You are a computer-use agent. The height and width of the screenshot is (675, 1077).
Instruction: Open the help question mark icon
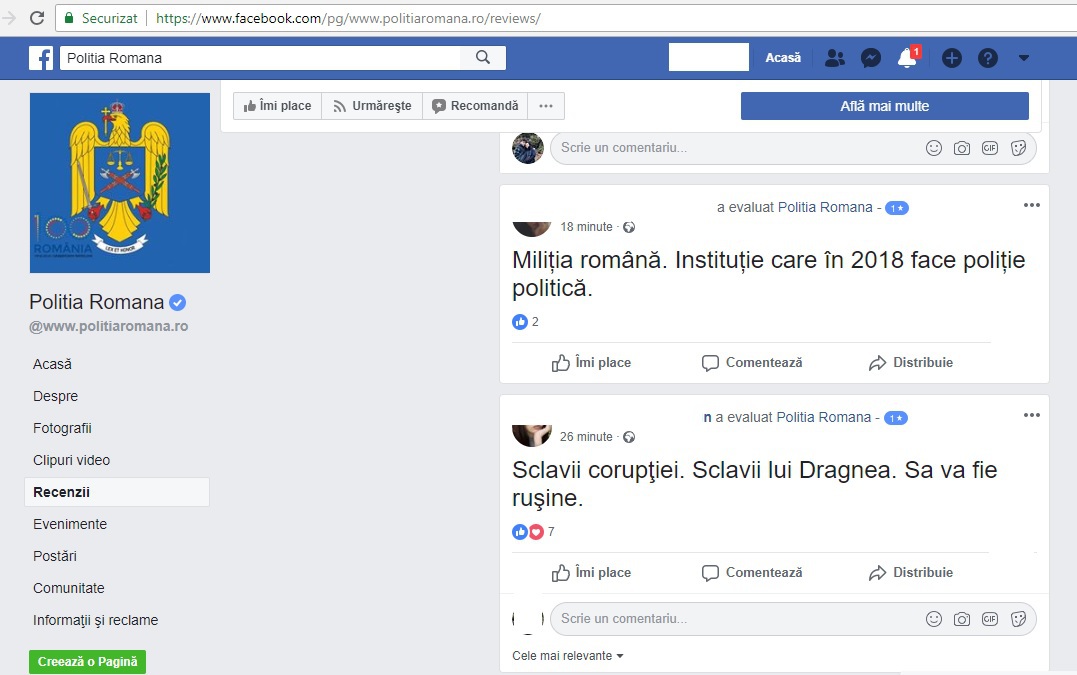coord(988,58)
